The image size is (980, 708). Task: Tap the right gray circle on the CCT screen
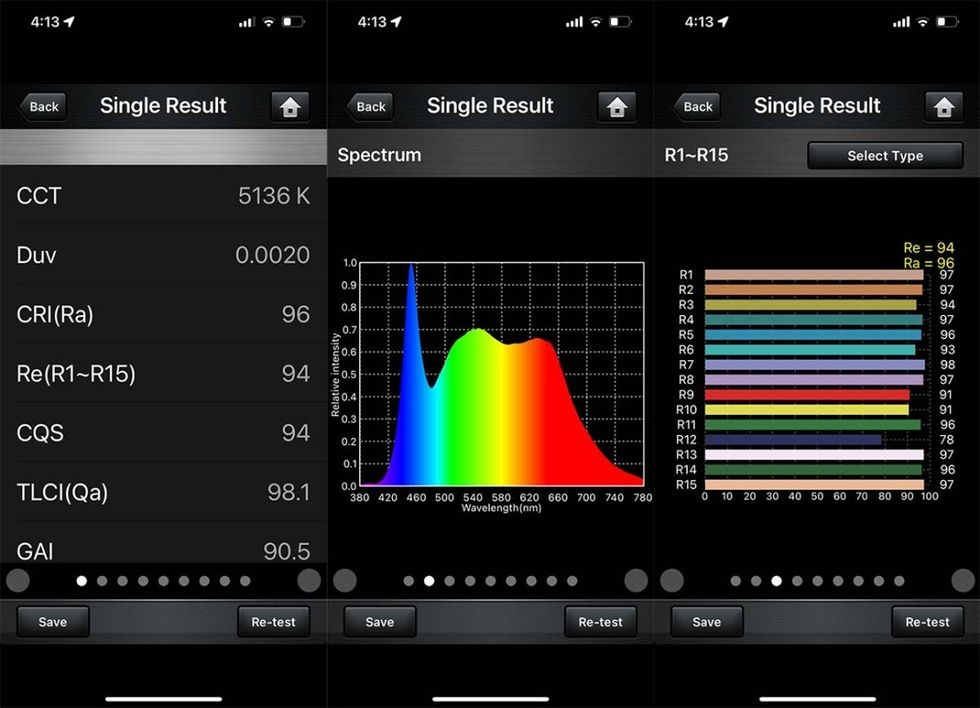click(309, 581)
